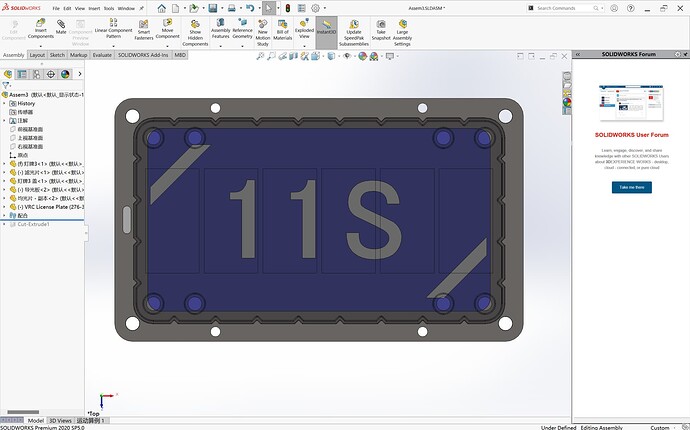
Task: Start a New Motion Study
Action: (x=263, y=32)
